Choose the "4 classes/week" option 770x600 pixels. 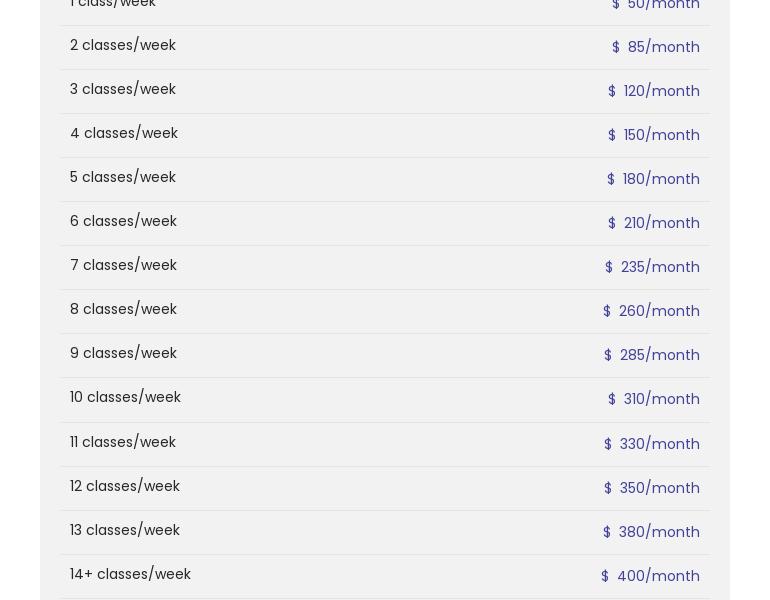click(124, 134)
